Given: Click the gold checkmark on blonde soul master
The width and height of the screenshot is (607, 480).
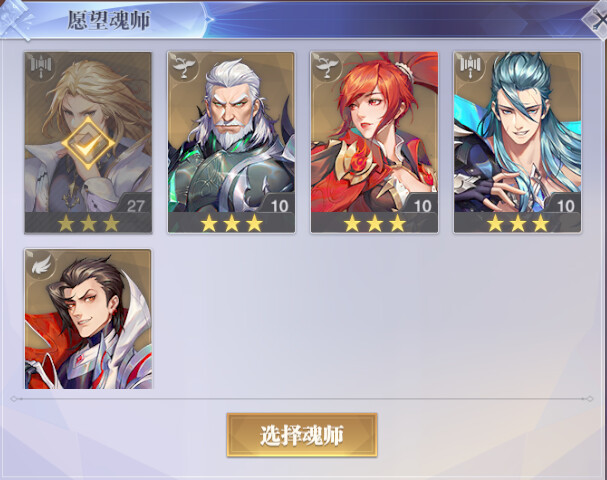Looking at the screenshot, I should click(x=88, y=143).
